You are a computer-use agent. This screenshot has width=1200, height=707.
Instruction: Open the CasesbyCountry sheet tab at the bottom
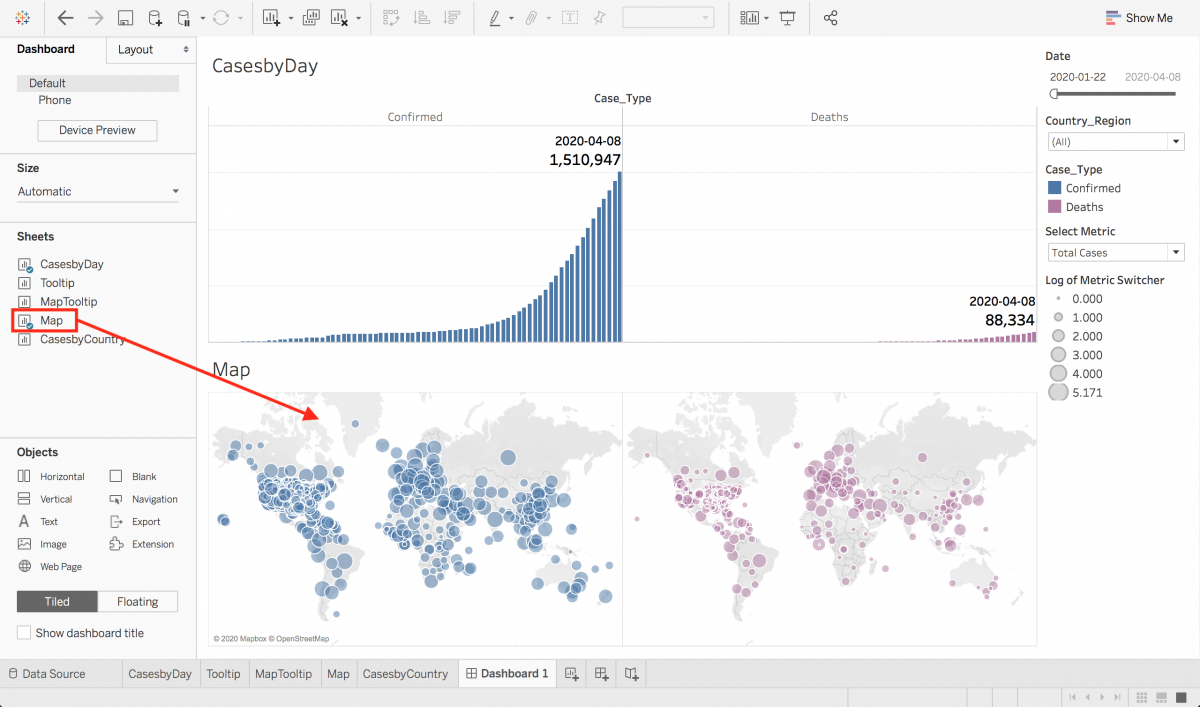point(405,673)
